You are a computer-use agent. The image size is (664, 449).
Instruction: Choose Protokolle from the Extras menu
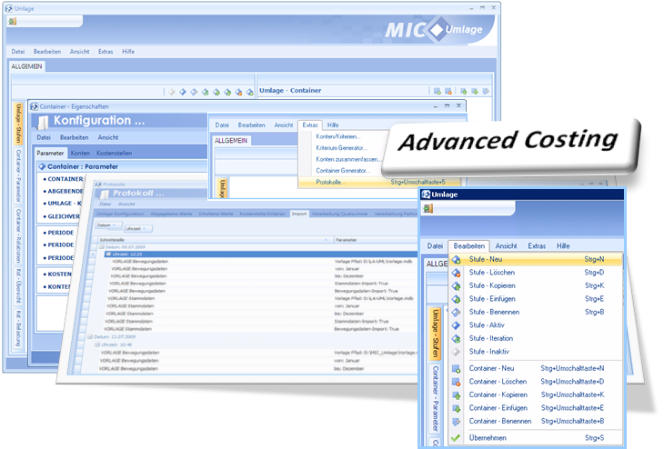click(x=330, y=183)
